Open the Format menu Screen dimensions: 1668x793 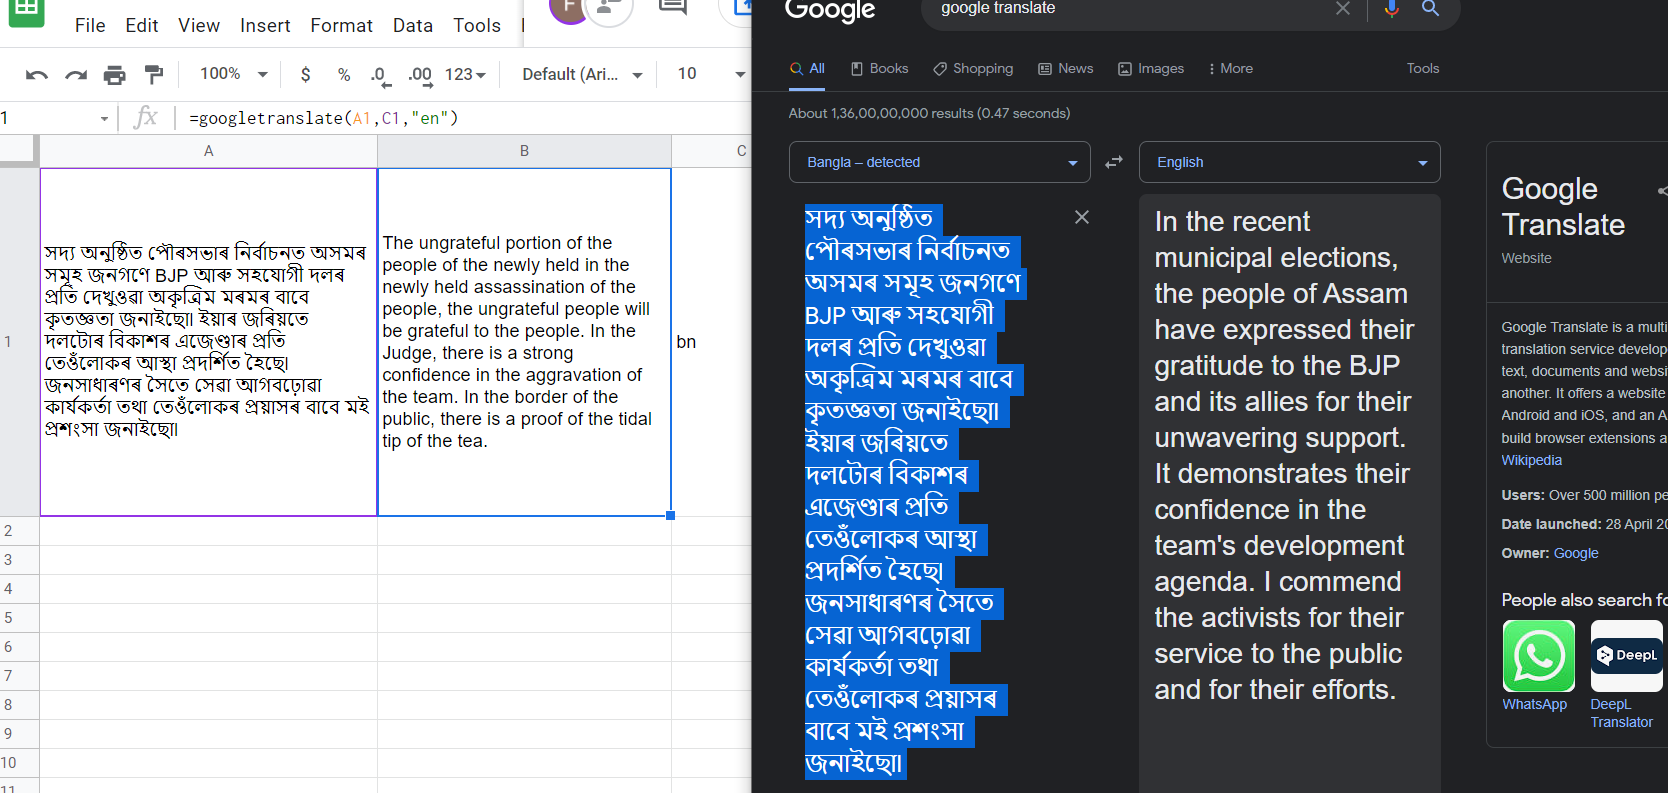tap(341, 25)
